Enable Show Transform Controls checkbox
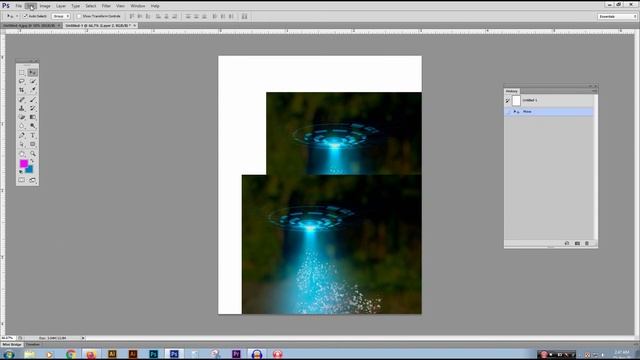This screenshot has width=640, height=360. pyautogui.click(x=79, y=16)
